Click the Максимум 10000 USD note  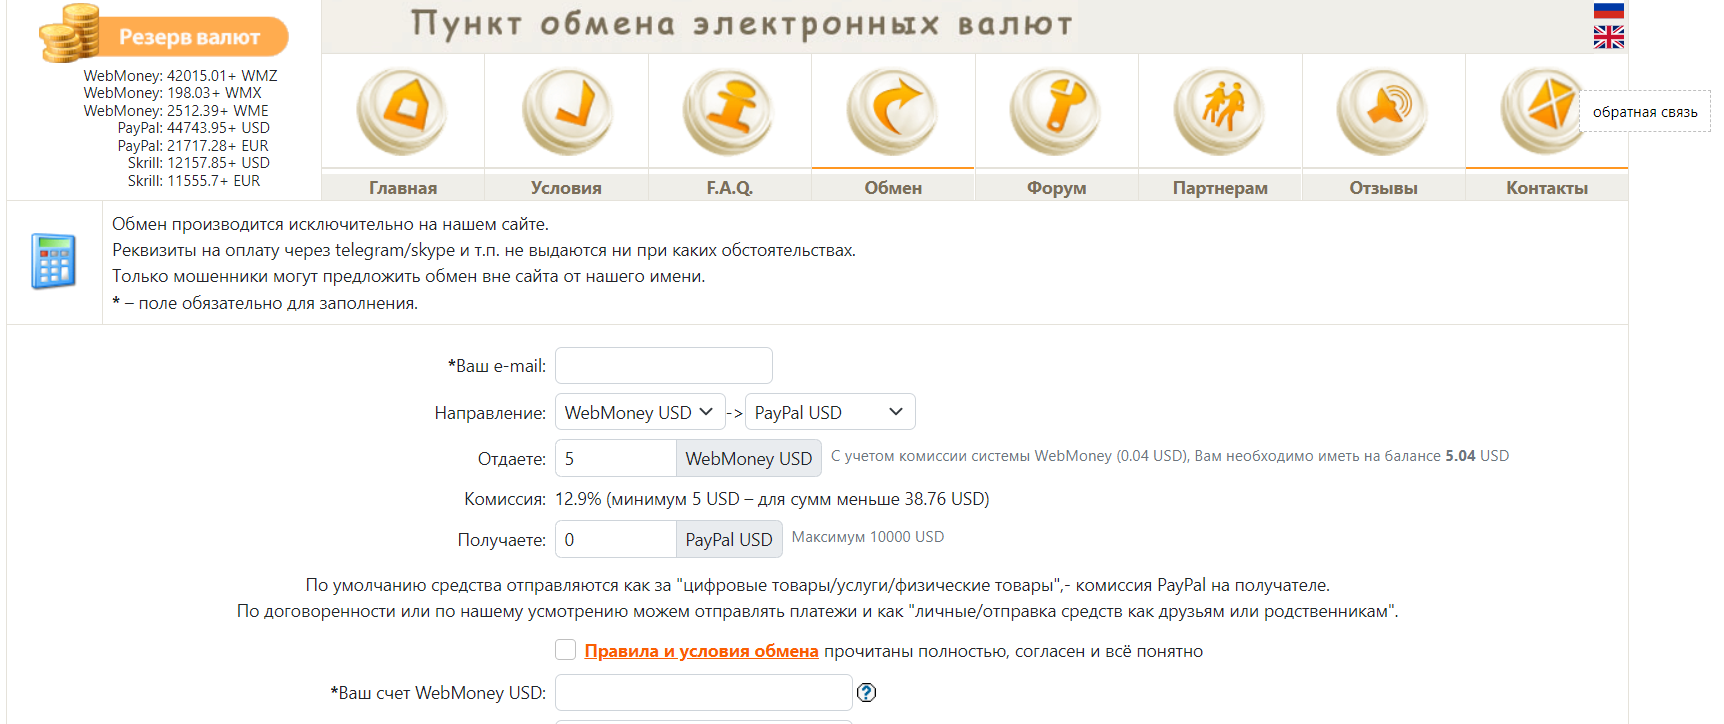(868, 537)
